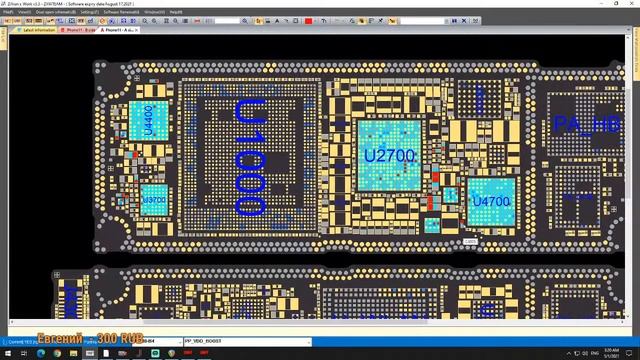Viewport: 640px width, 360px height.
Task: Click the binoculars search icon
Action: coord(454,21)
